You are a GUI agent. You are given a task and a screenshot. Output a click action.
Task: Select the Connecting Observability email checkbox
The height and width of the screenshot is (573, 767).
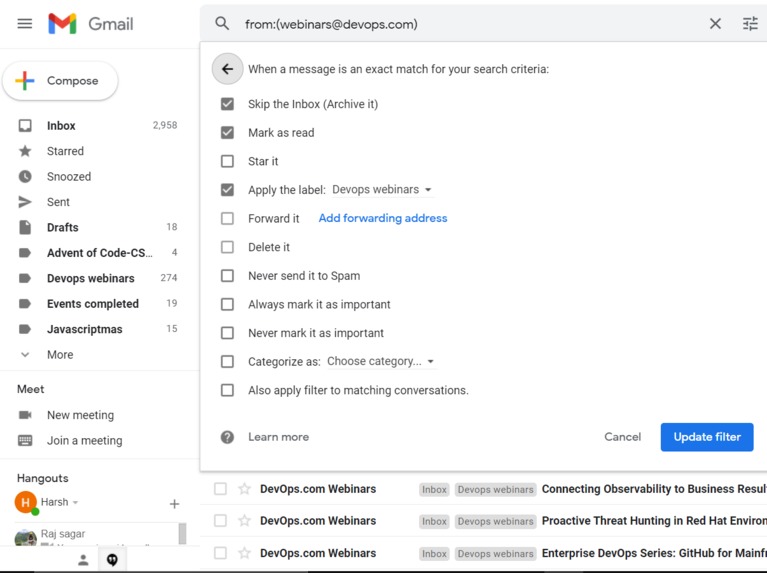click(221, 489)
